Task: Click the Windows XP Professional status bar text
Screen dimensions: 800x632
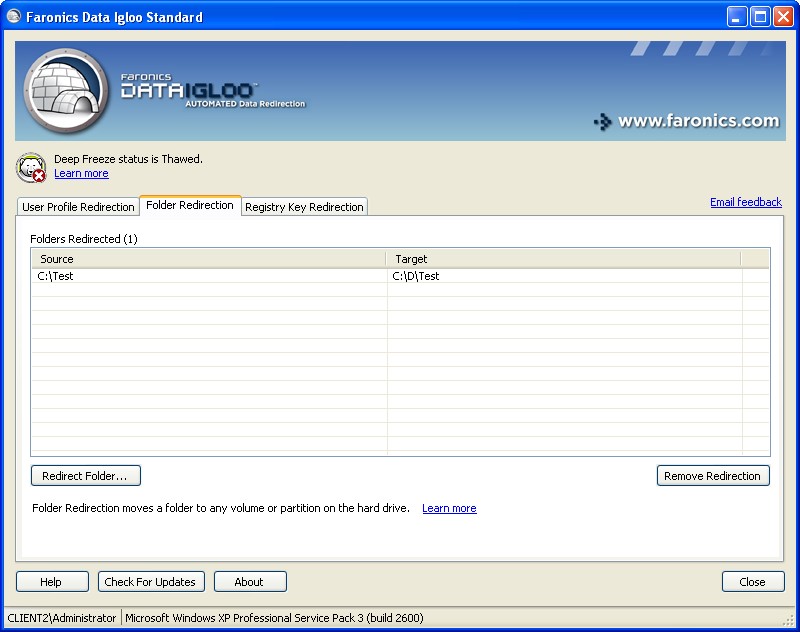Action: click(274, 618)
